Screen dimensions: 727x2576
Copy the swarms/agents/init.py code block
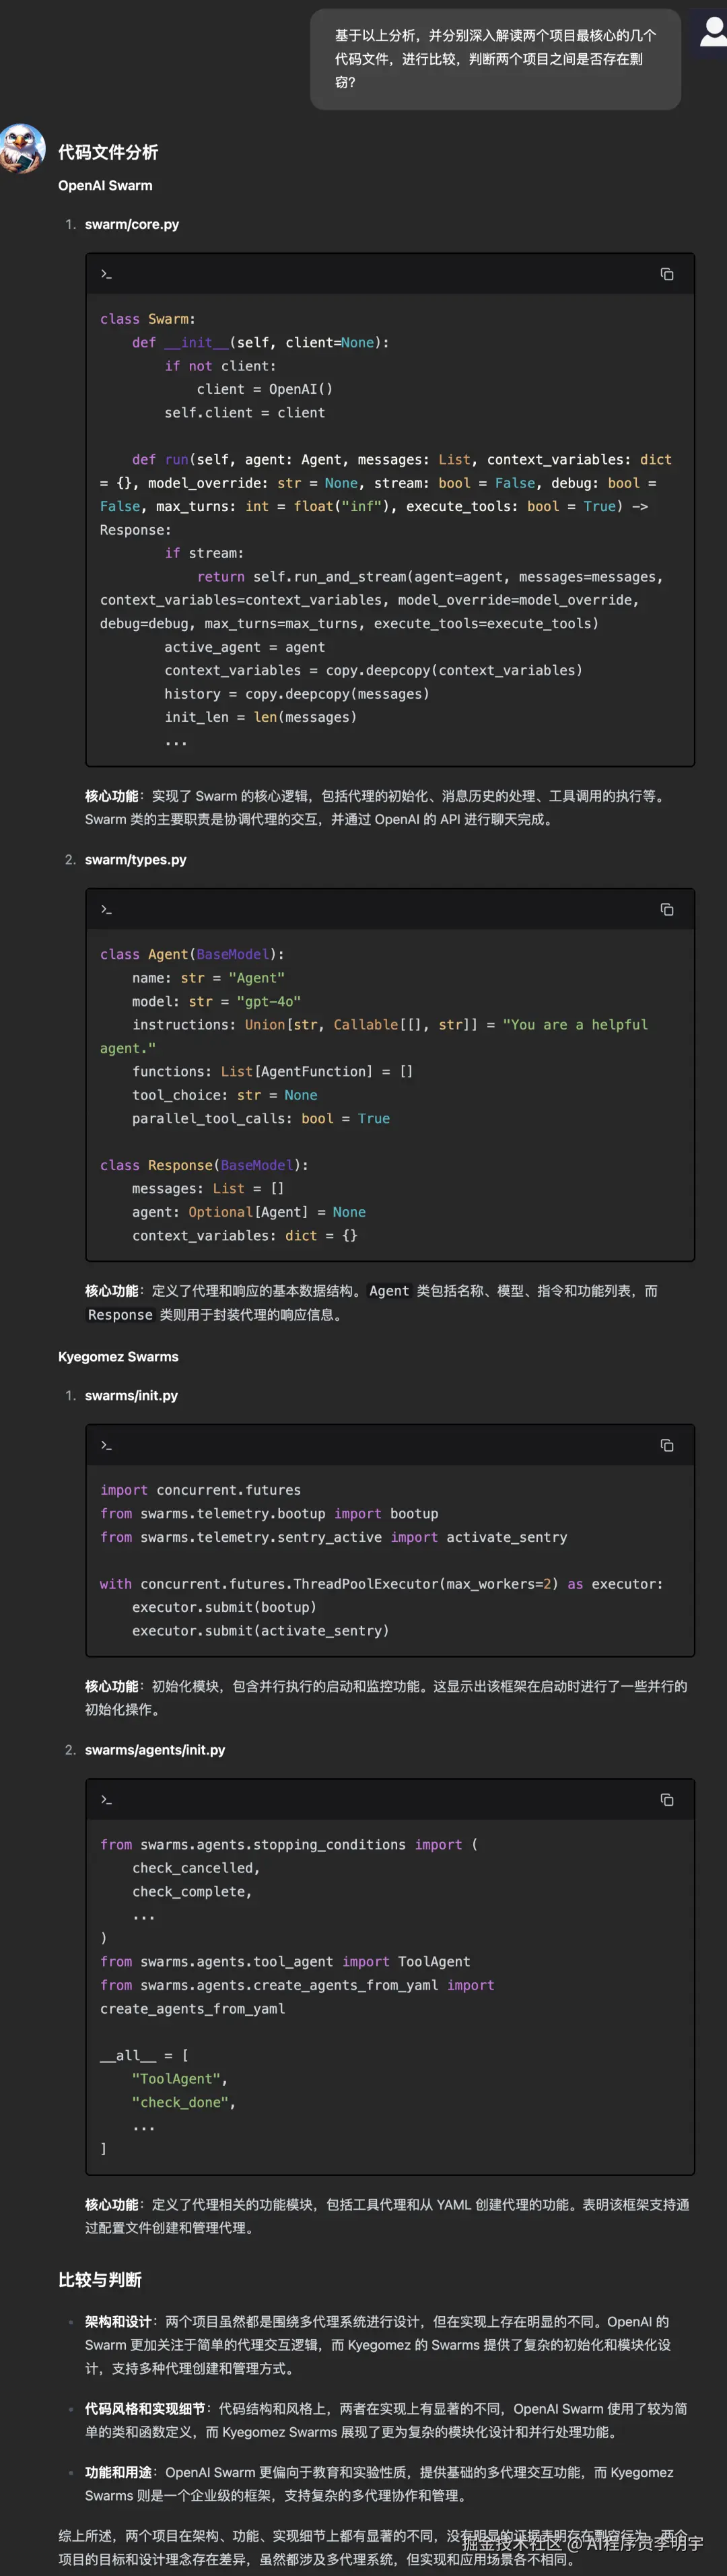(x=667, y=1800)
